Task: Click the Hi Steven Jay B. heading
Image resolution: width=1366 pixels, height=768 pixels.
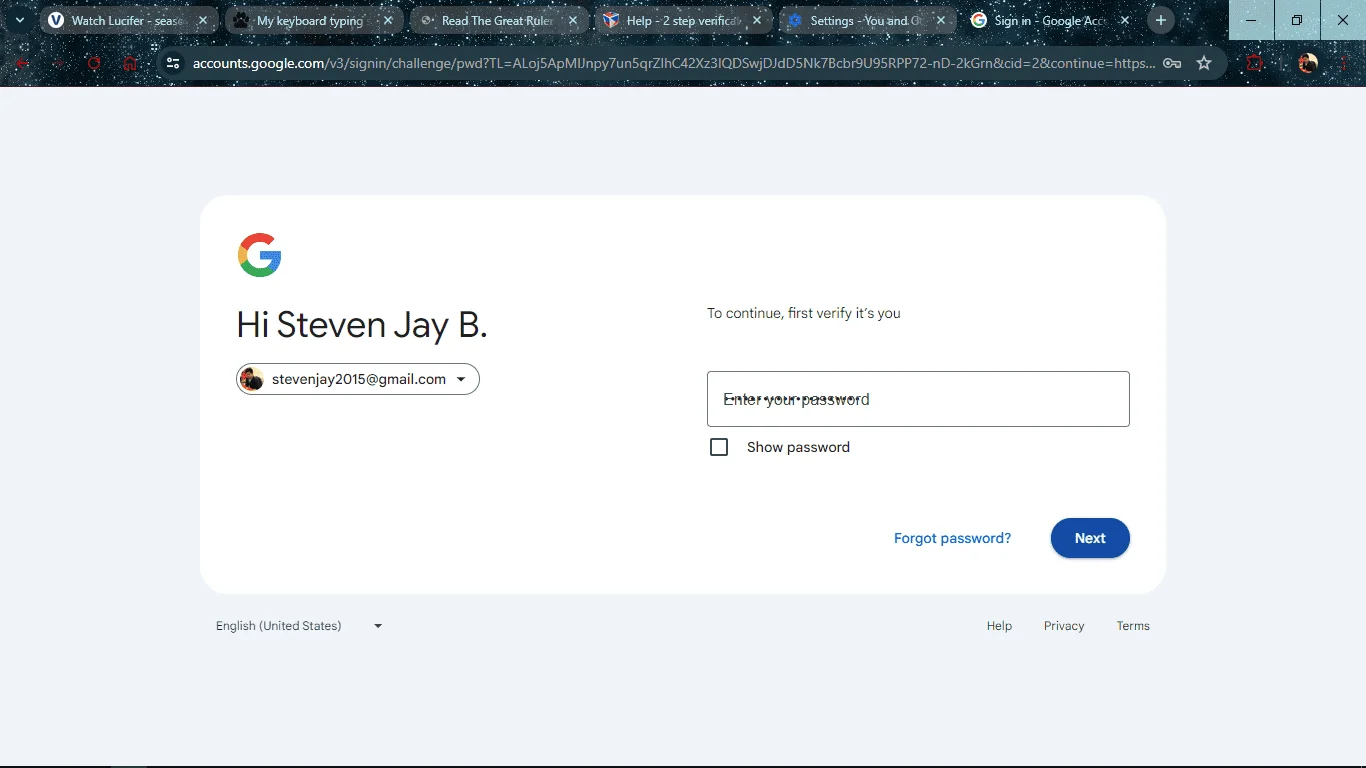Action: point(362,325)
